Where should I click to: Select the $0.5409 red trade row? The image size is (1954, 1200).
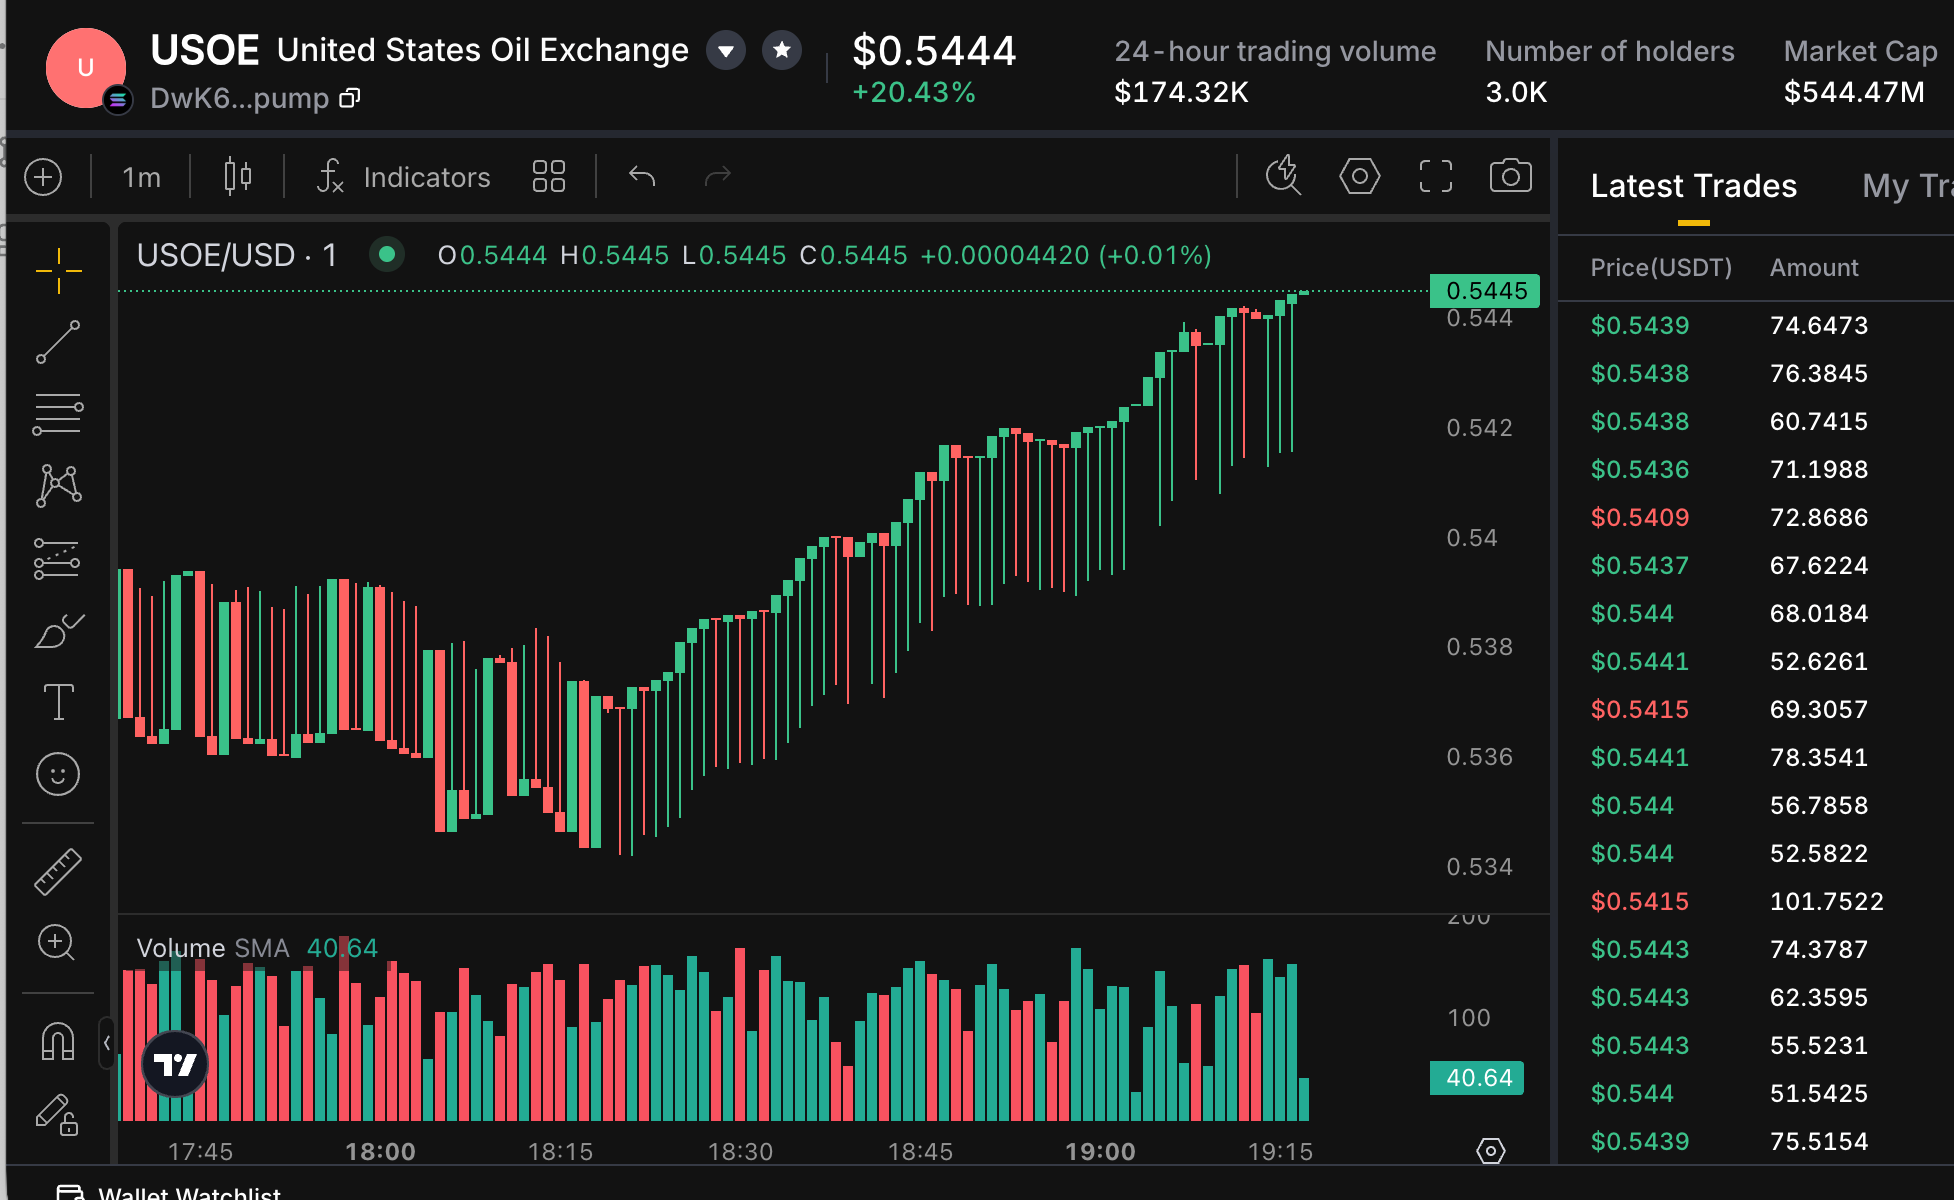[x=1755, y=517]
